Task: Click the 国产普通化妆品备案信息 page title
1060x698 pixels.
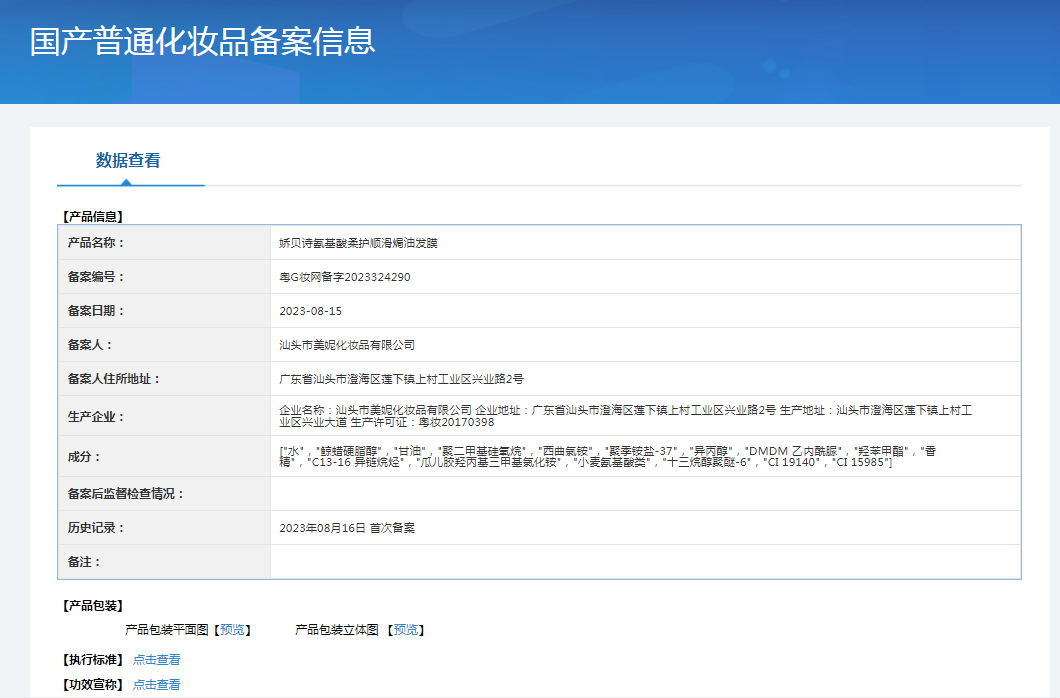Action: (x=203, y=42)
